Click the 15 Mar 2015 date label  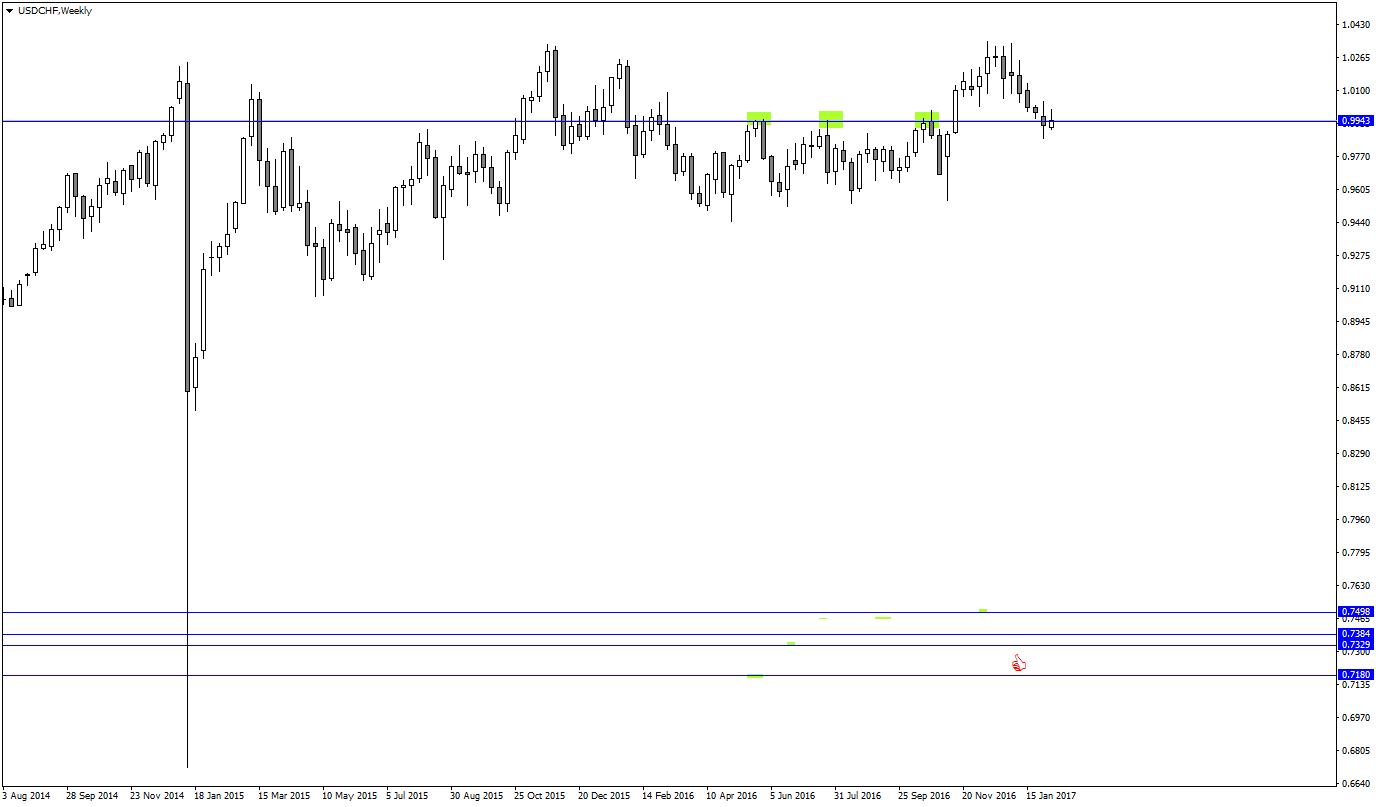point(284,796)
